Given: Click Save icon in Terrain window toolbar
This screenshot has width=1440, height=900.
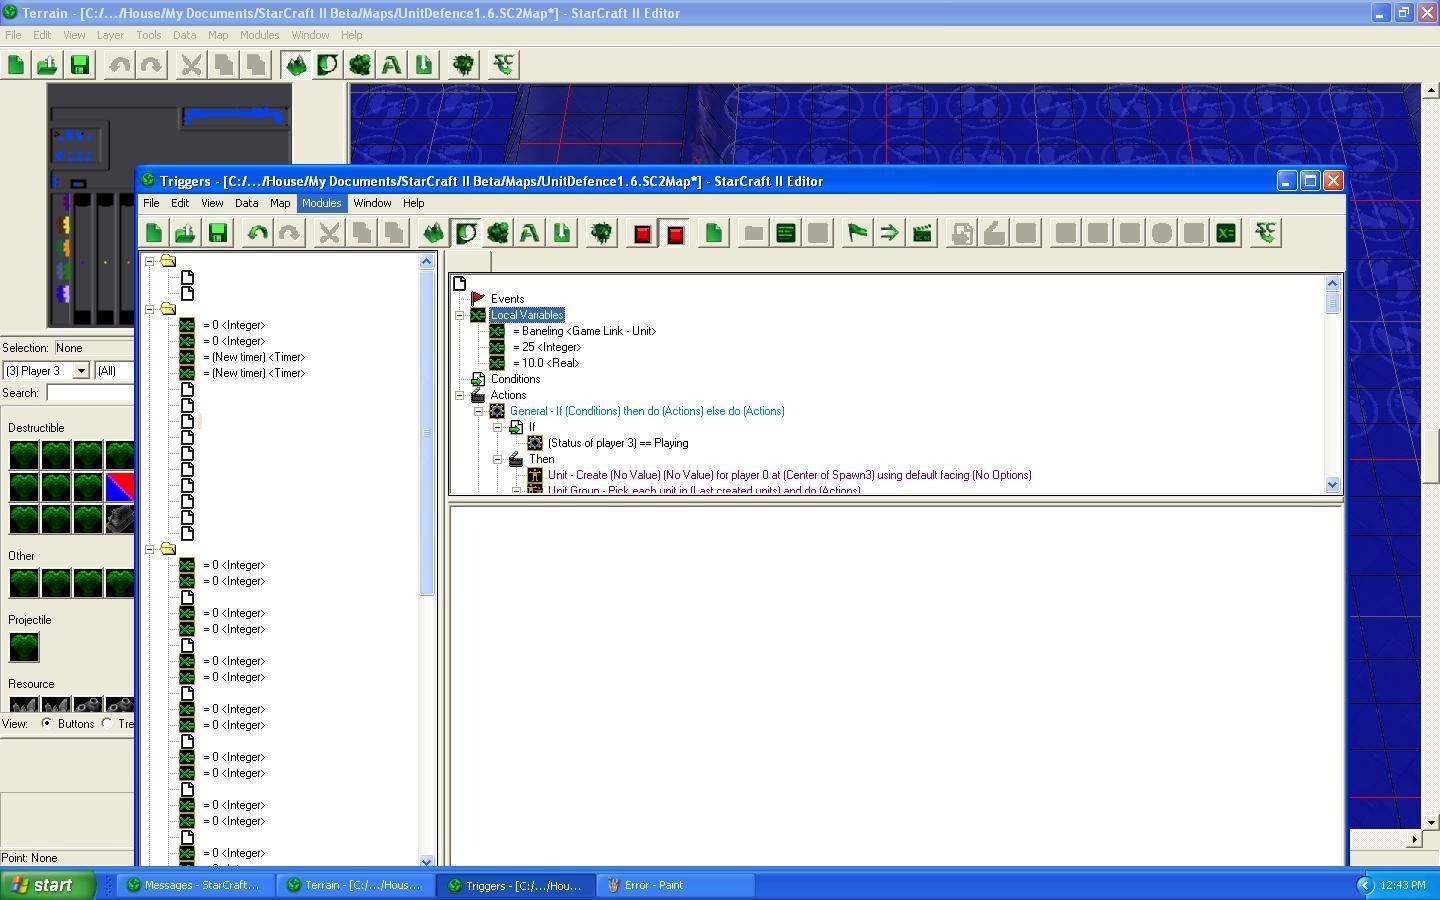Looking at the screenshot, I should [79, 65].
